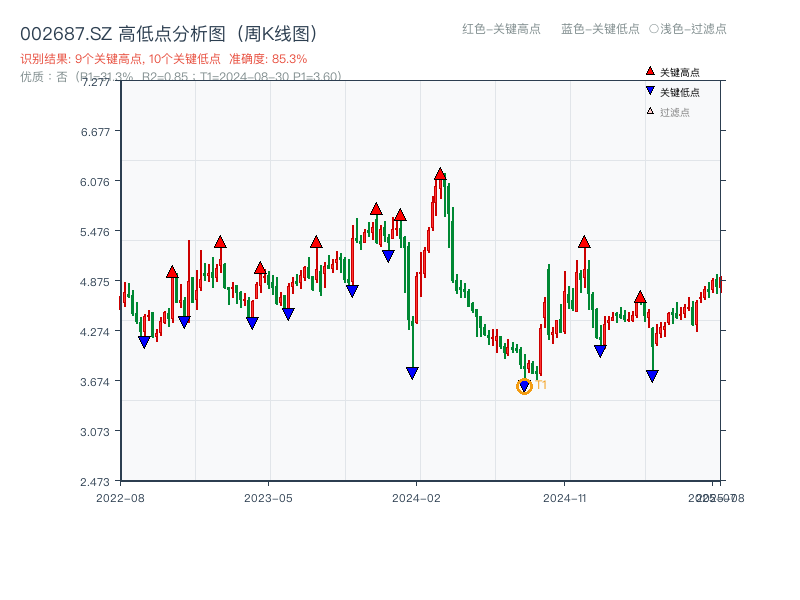Screen dimensions: 800x600
Task: Click the red 关键高点 triangle legend icon
Action: pyautogui.click(x=650, y=71)
